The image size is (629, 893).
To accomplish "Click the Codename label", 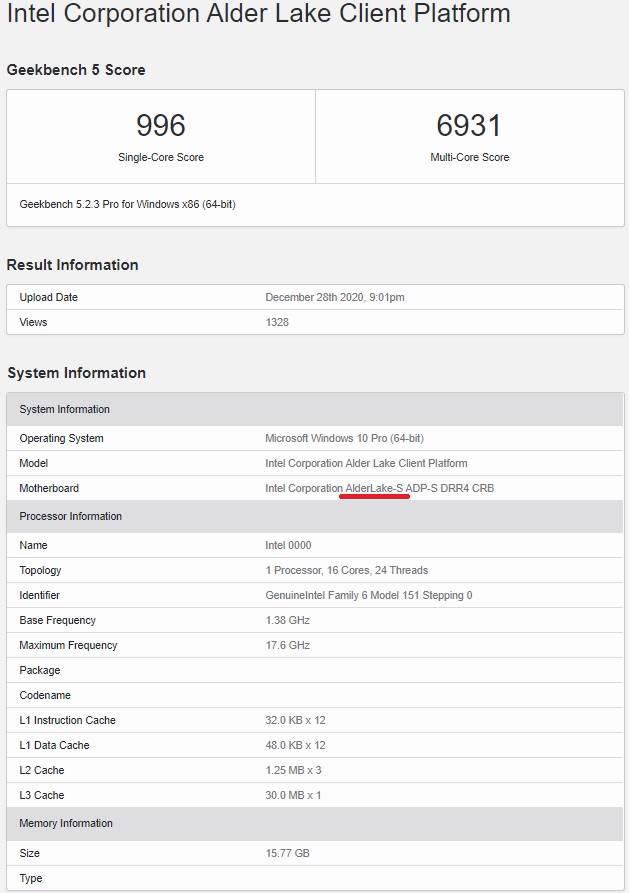I will click(45, 696).
